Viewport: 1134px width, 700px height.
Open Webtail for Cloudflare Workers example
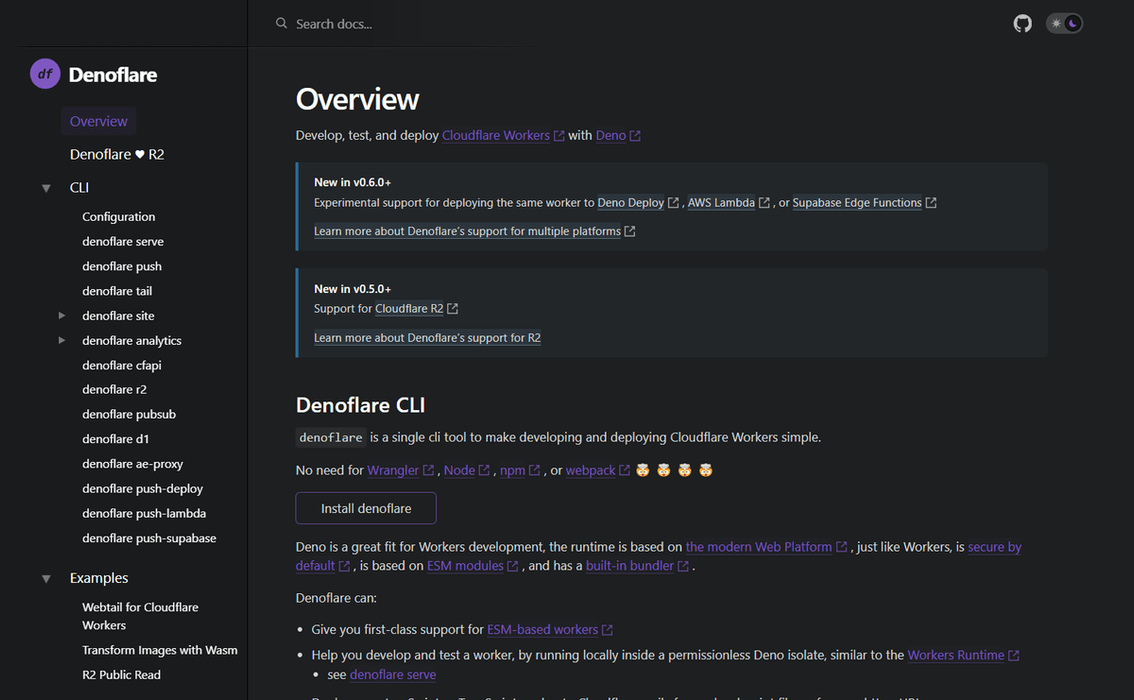pos(140,616)
